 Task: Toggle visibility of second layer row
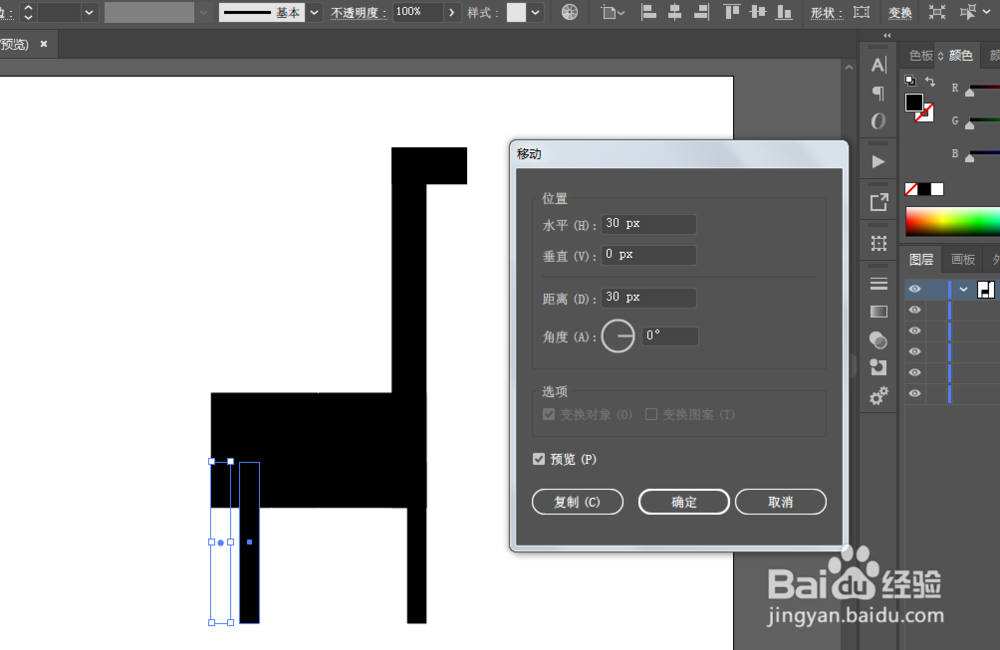[x=915, y=310]
